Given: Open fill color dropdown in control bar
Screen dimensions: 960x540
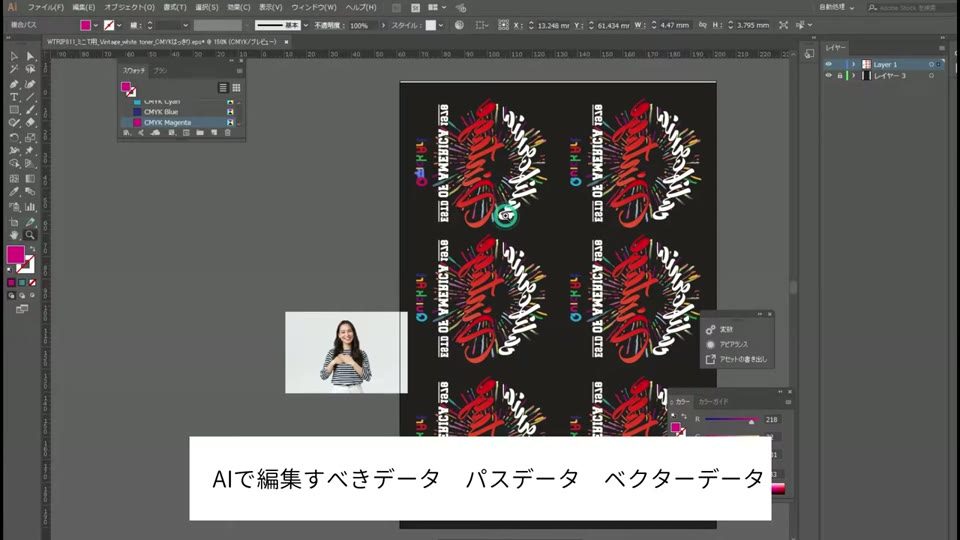Looking at the screenshot, I should pos(96,26).
